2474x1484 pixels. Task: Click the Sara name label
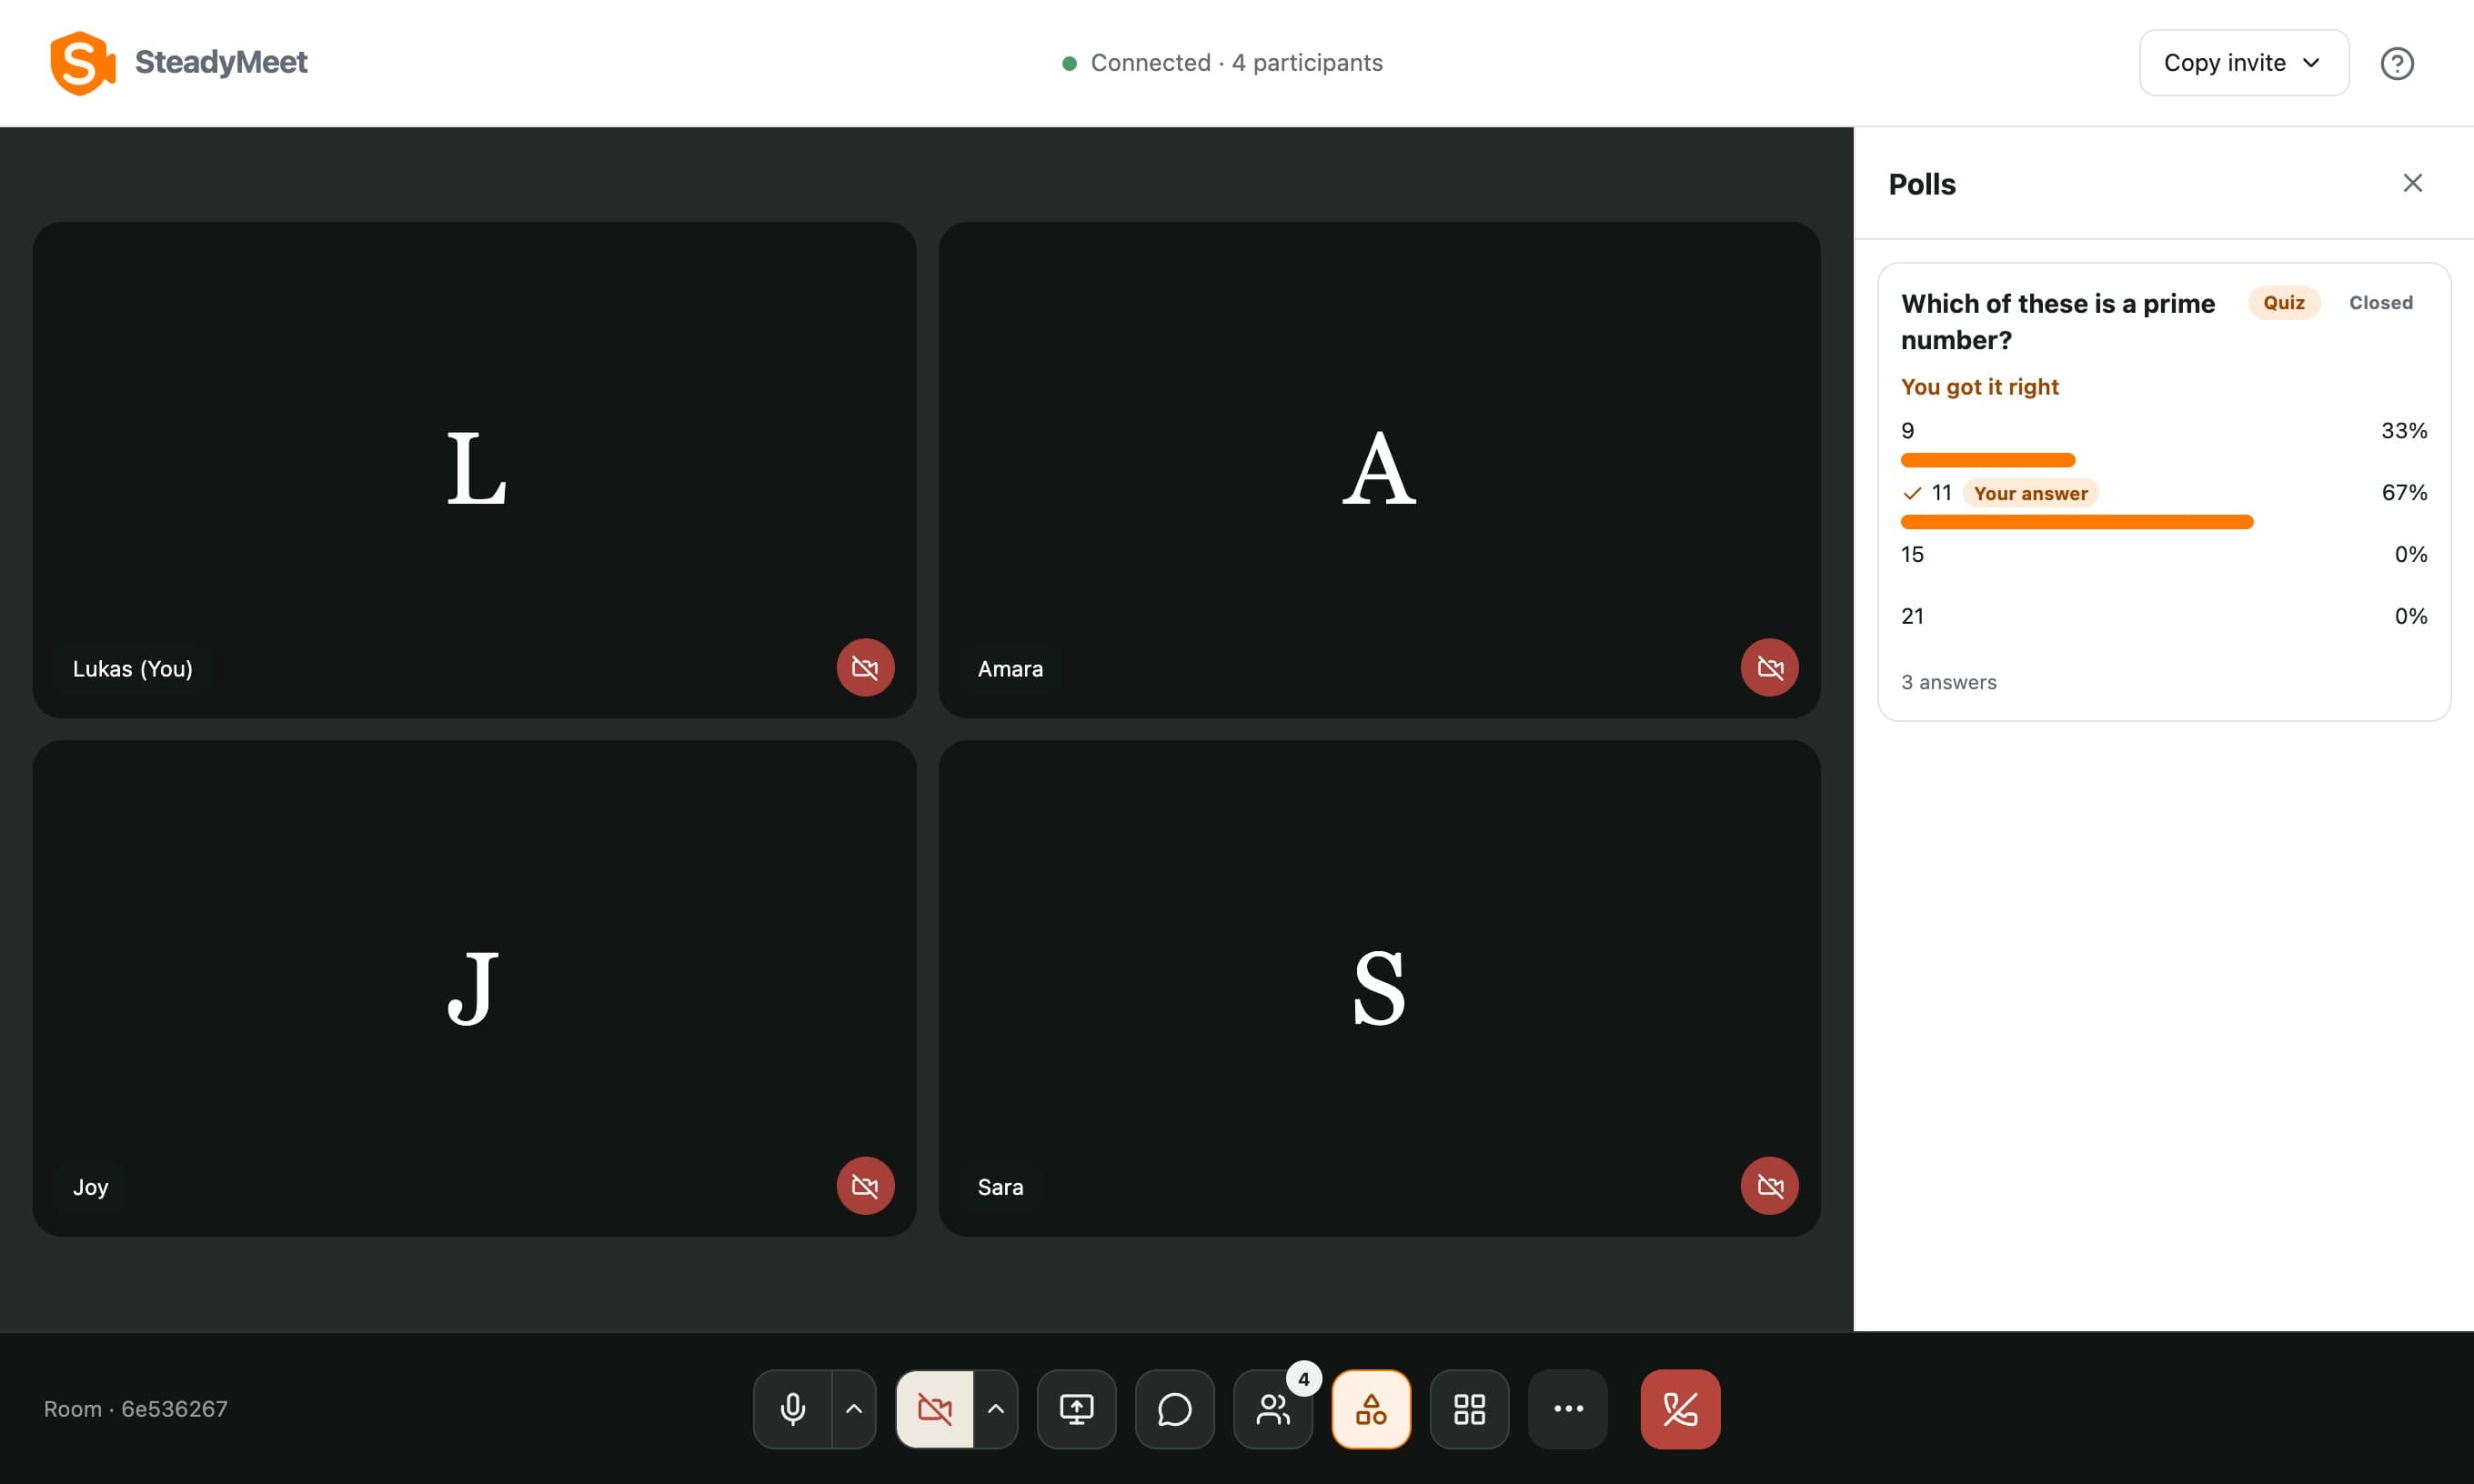click(x=1000, y=1187)
